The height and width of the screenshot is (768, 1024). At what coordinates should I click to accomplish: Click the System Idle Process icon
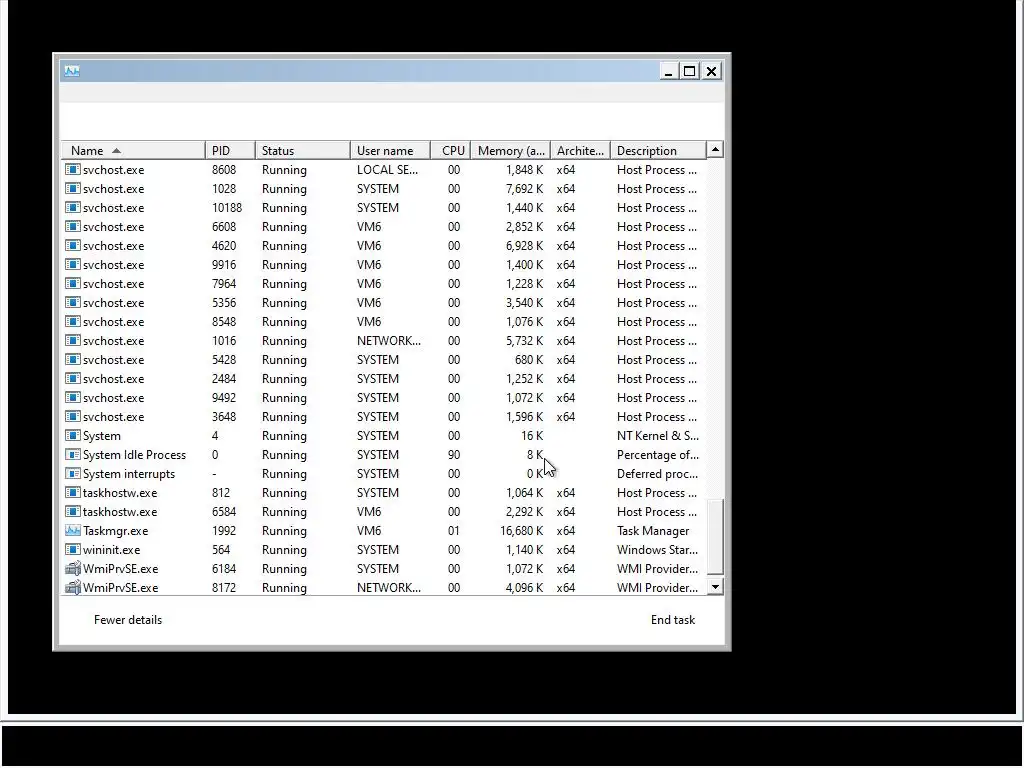tap(72, 455)
